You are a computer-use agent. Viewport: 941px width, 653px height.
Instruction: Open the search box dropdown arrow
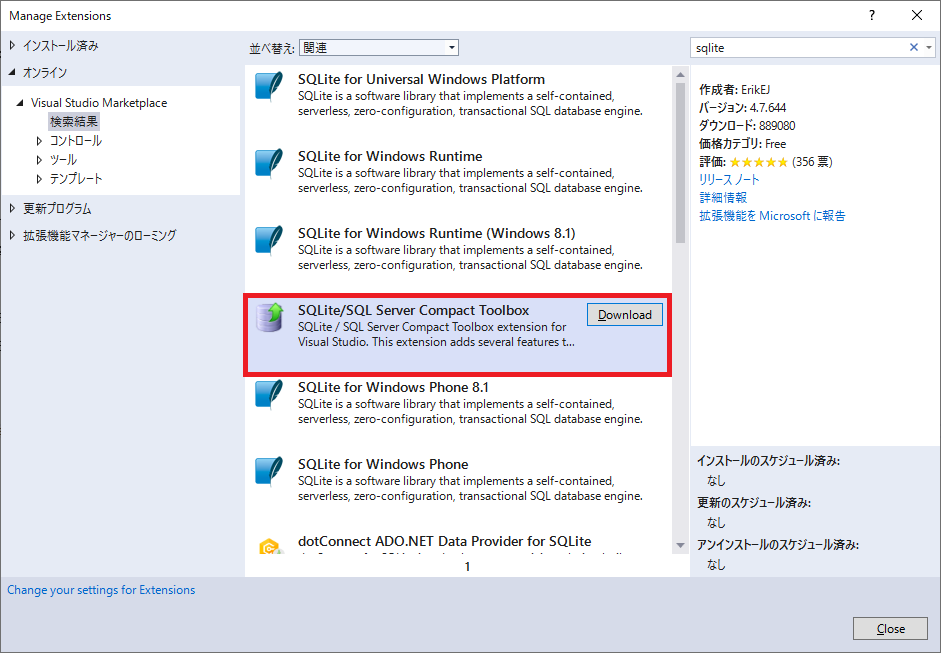point(929,47)
